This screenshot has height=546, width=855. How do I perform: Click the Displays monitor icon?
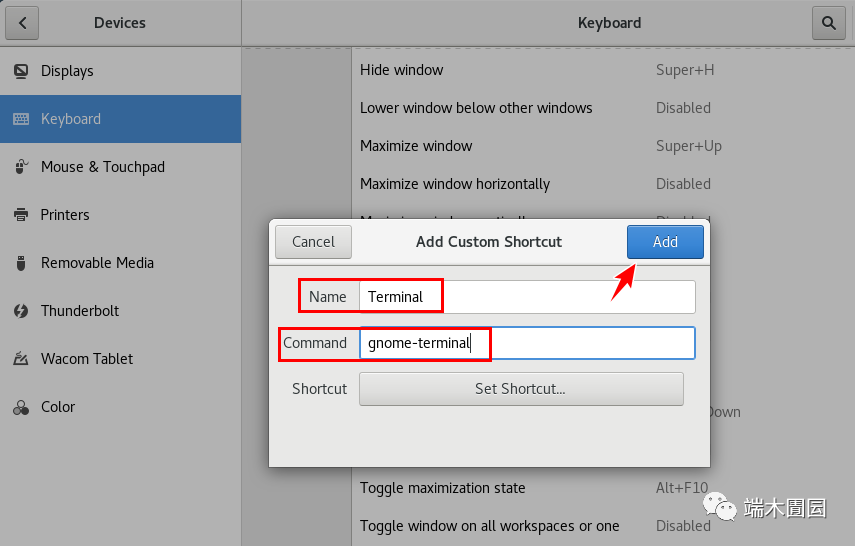[21, 71]
